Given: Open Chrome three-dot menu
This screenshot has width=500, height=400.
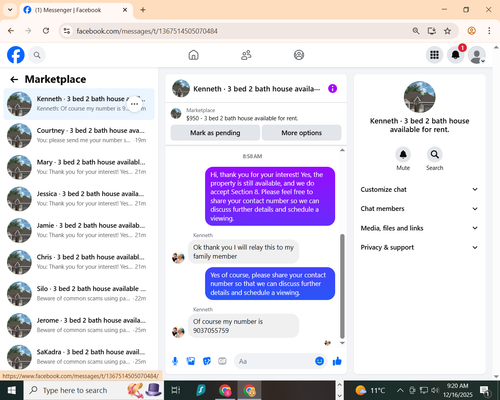Looking at the screenshot, I should pos(489,31).
